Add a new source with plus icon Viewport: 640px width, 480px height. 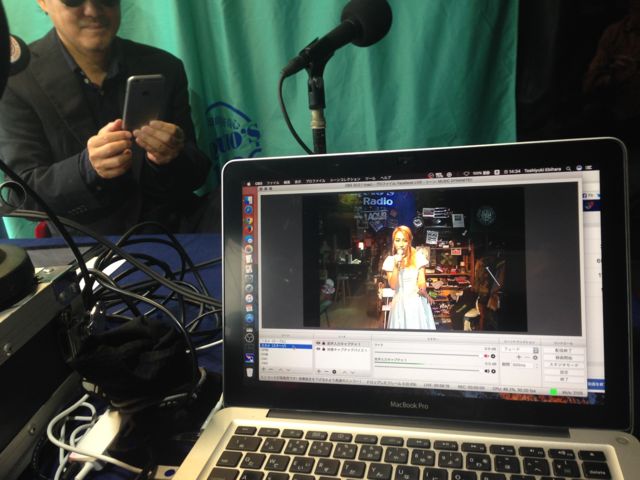point(318,371)
